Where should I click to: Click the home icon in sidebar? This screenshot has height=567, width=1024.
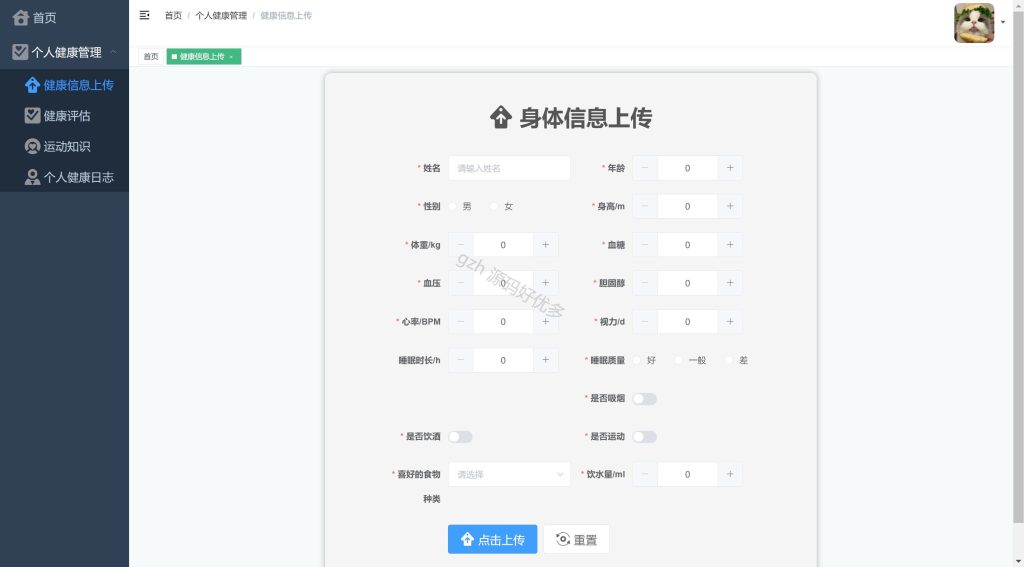tap(21, 18)
